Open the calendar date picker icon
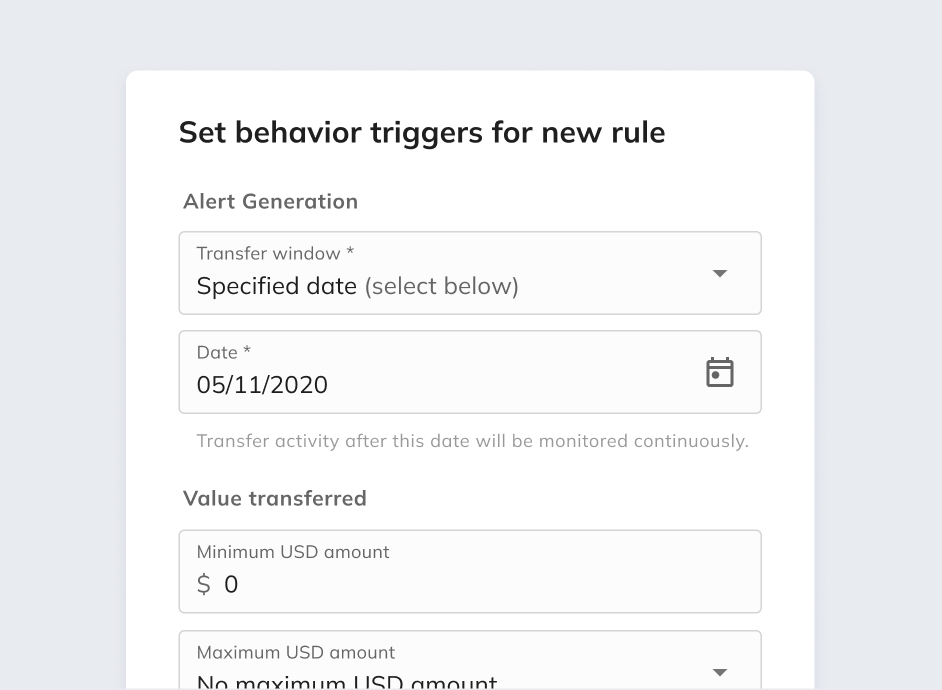The width and height of the screenshot is (942, 690). point(720,372)
